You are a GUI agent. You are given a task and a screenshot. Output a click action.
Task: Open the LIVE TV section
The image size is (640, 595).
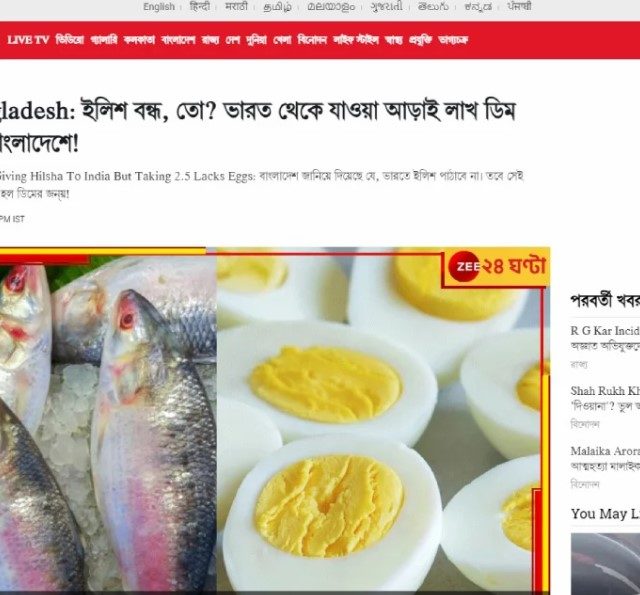[x=28, y=40]
